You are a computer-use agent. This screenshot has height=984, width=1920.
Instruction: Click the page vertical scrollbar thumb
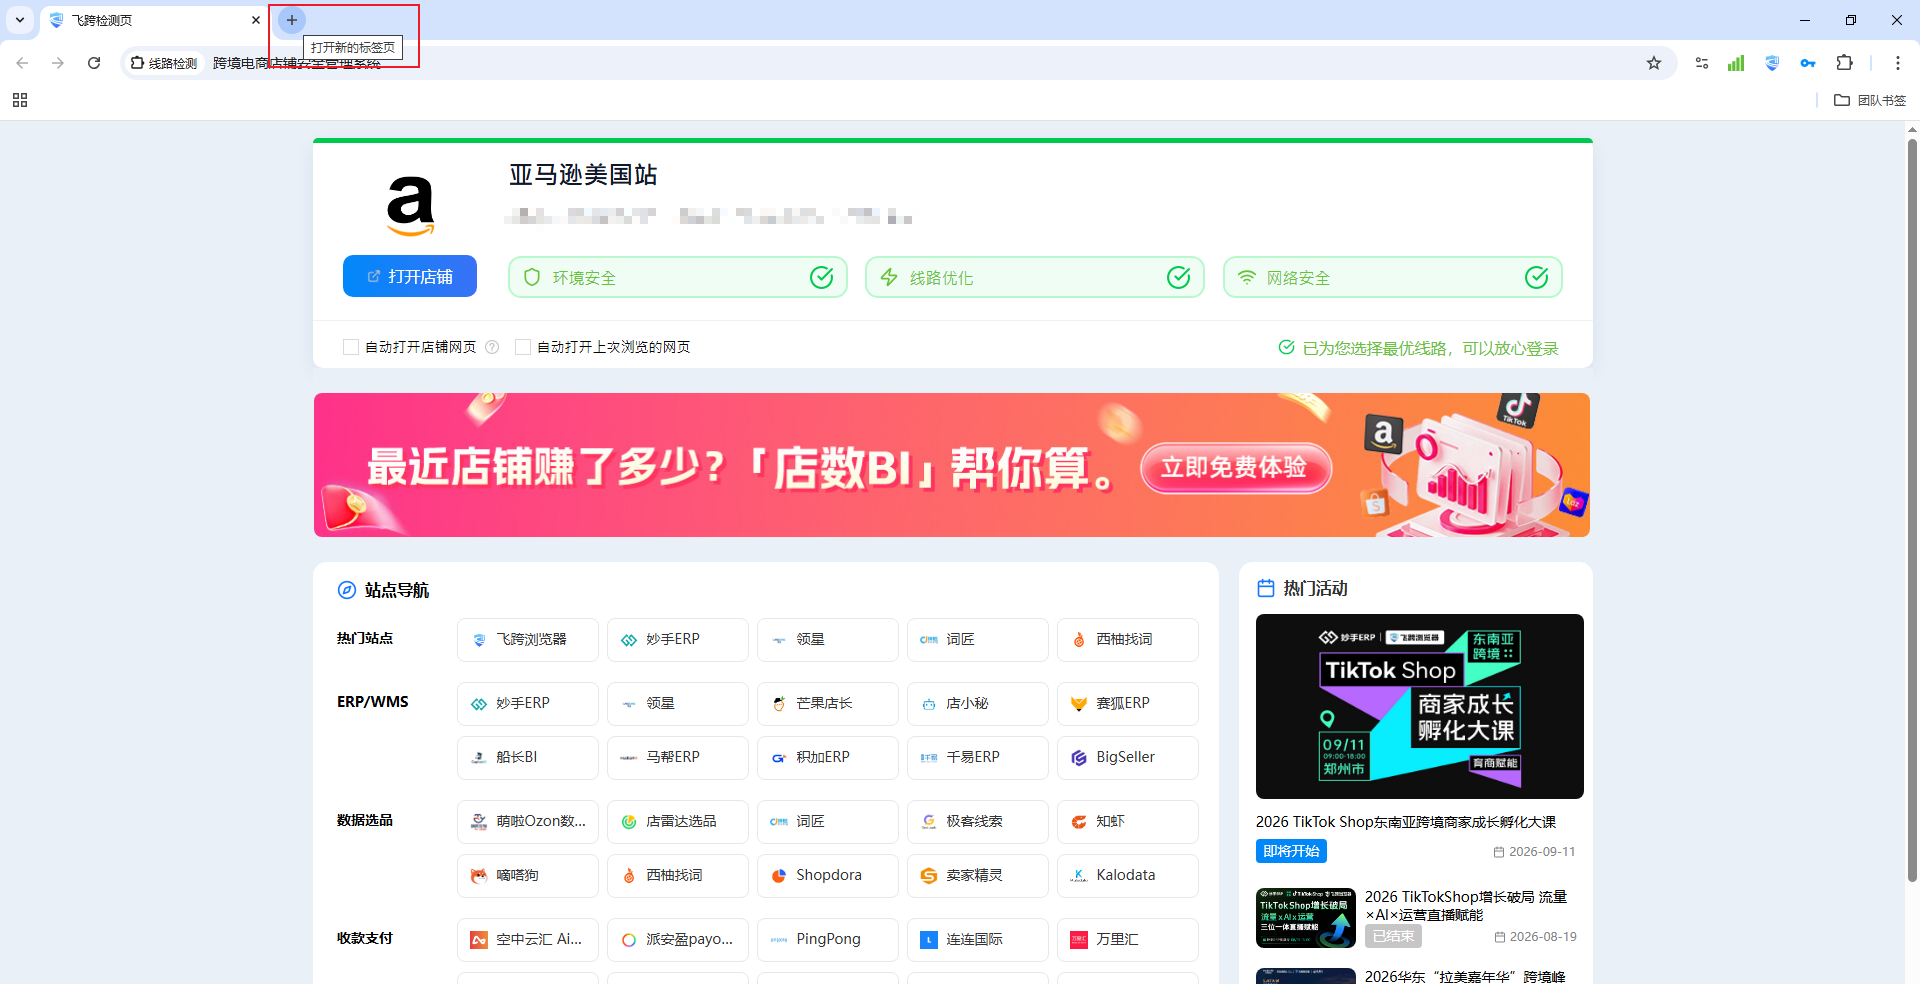pos(1912,510)
